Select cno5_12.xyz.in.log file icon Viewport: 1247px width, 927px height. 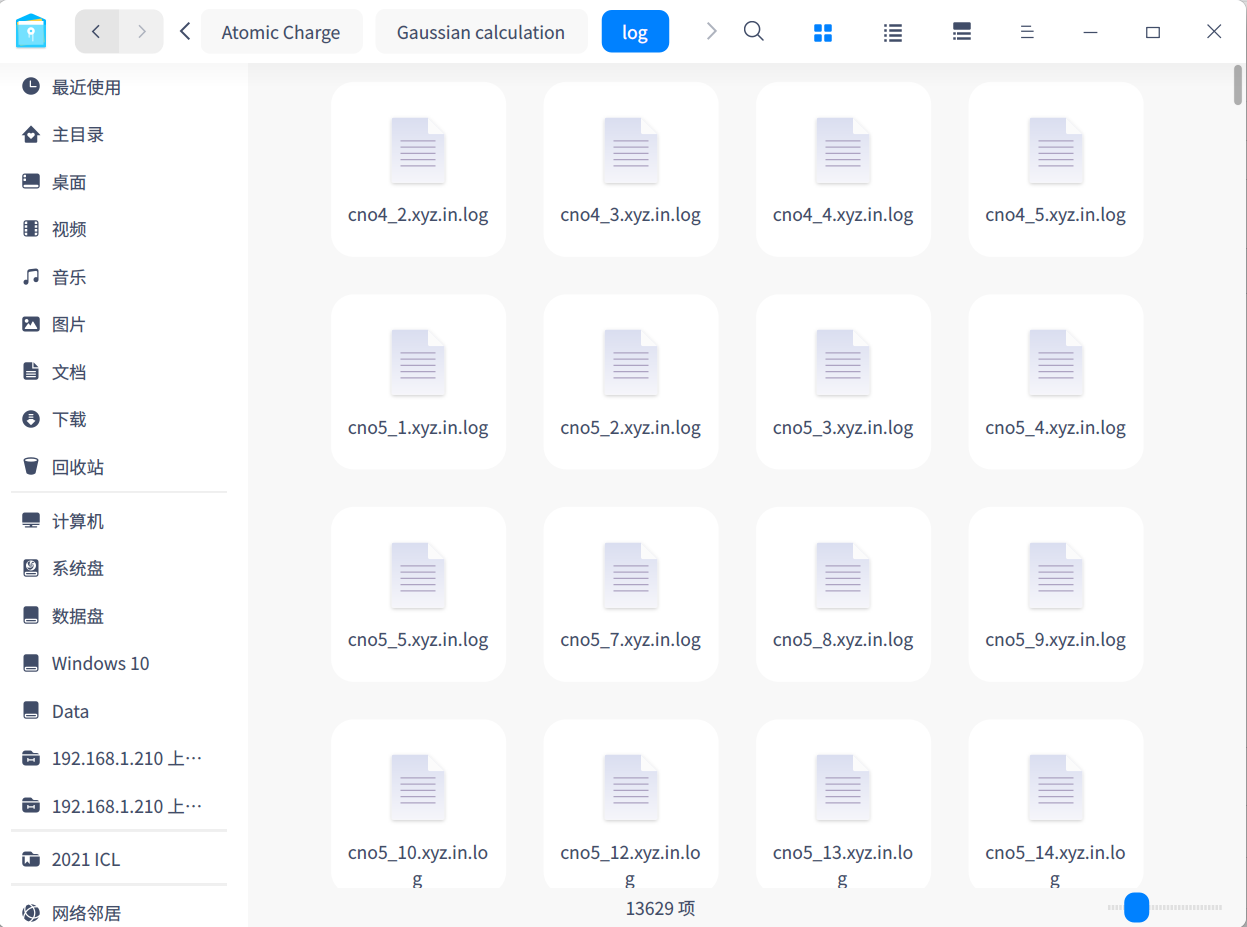pyautogui.click(x=631, y=788)
